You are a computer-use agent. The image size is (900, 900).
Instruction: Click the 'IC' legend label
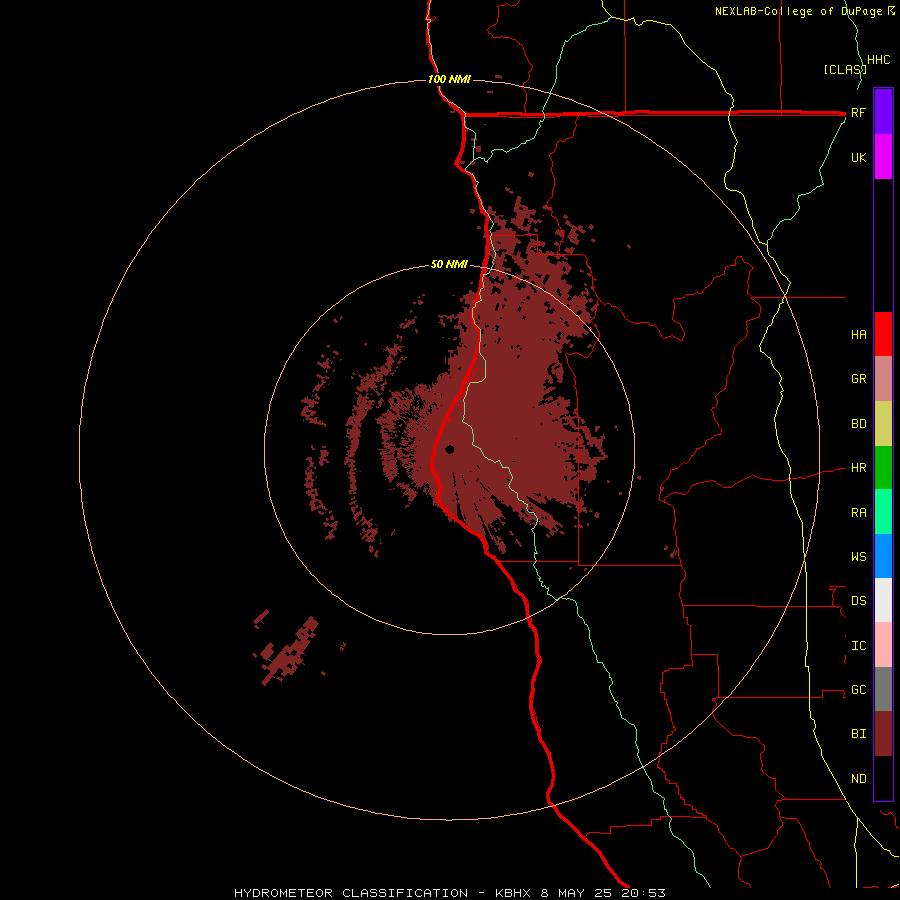pos(858,646)
